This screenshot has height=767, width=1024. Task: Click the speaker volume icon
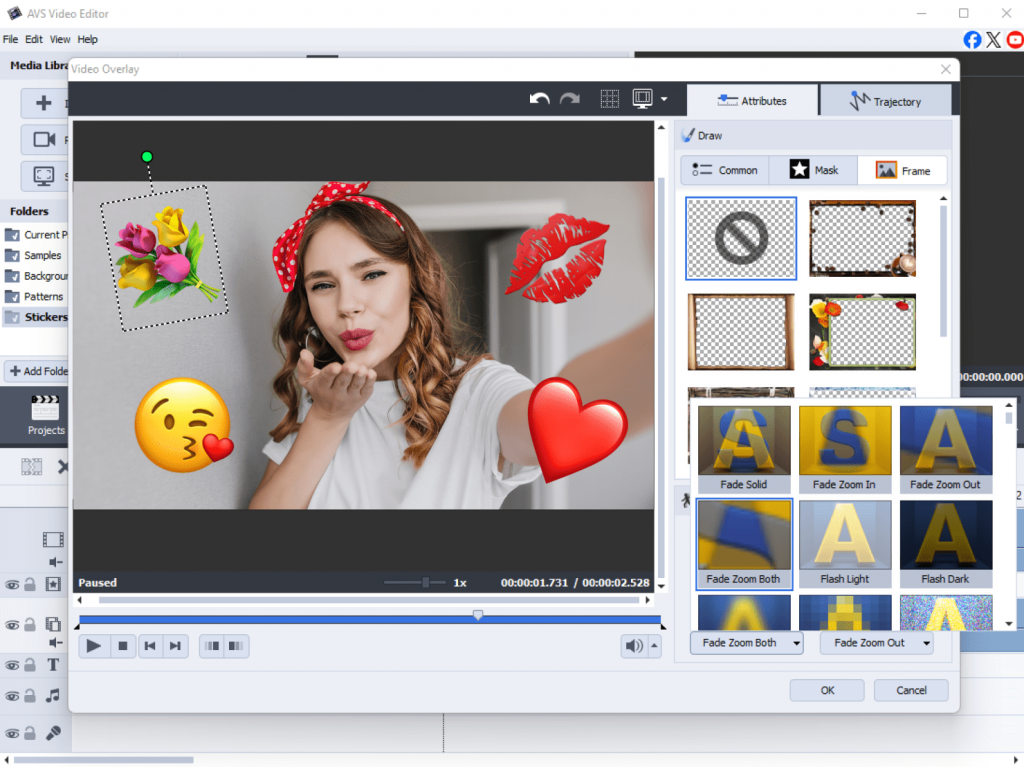pos(634,646)
